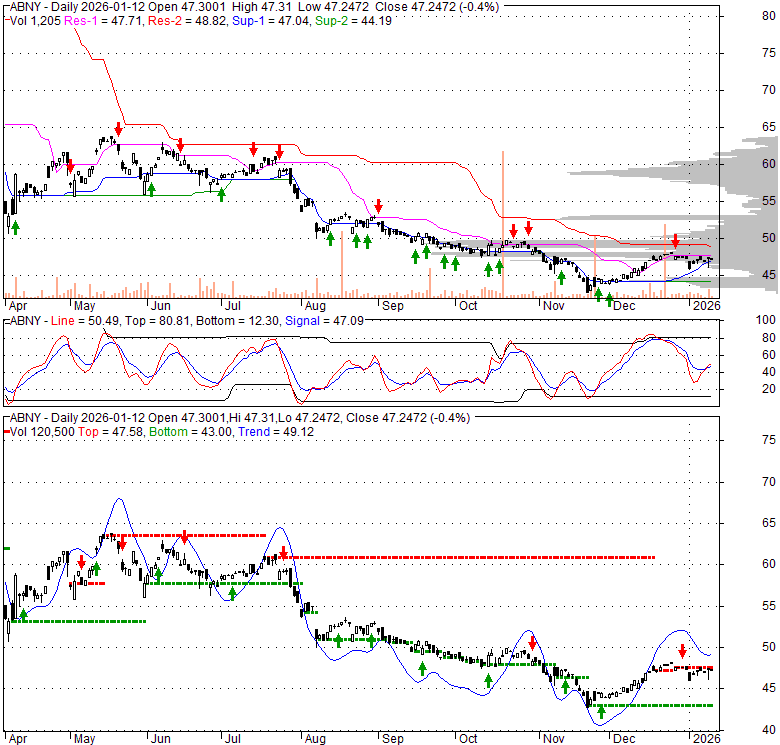This screenshot has height=745, width=780.
Task: Click the Bottom = 12.30 oscillator label
Action: (x=237, y=321)
